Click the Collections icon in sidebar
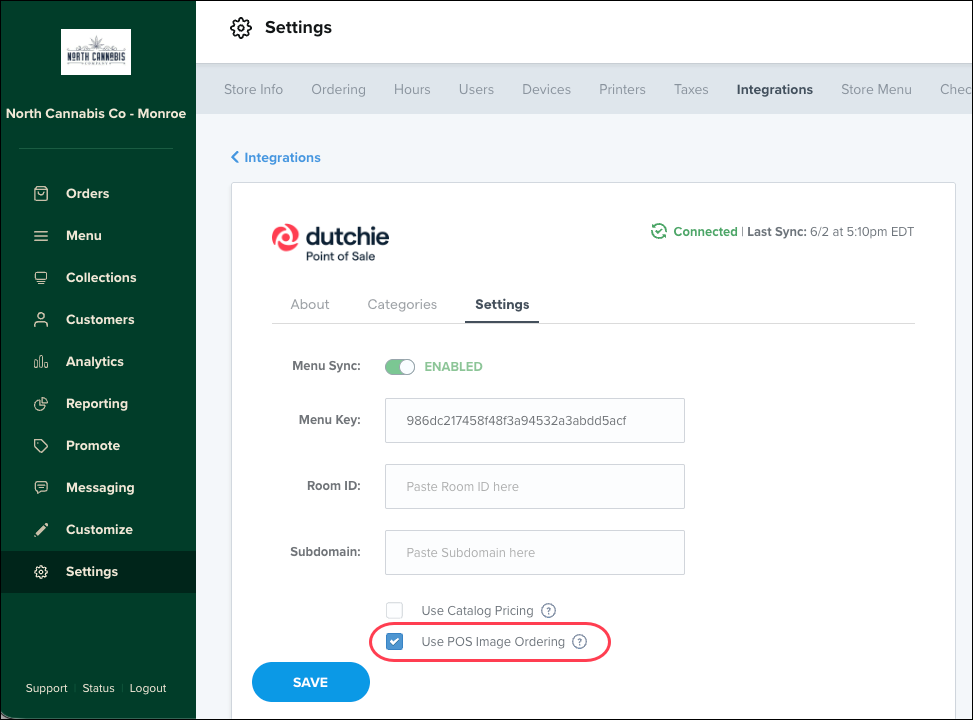Viewport: 973px width, 720px height. pyautogui.click(x=41, y=277)
